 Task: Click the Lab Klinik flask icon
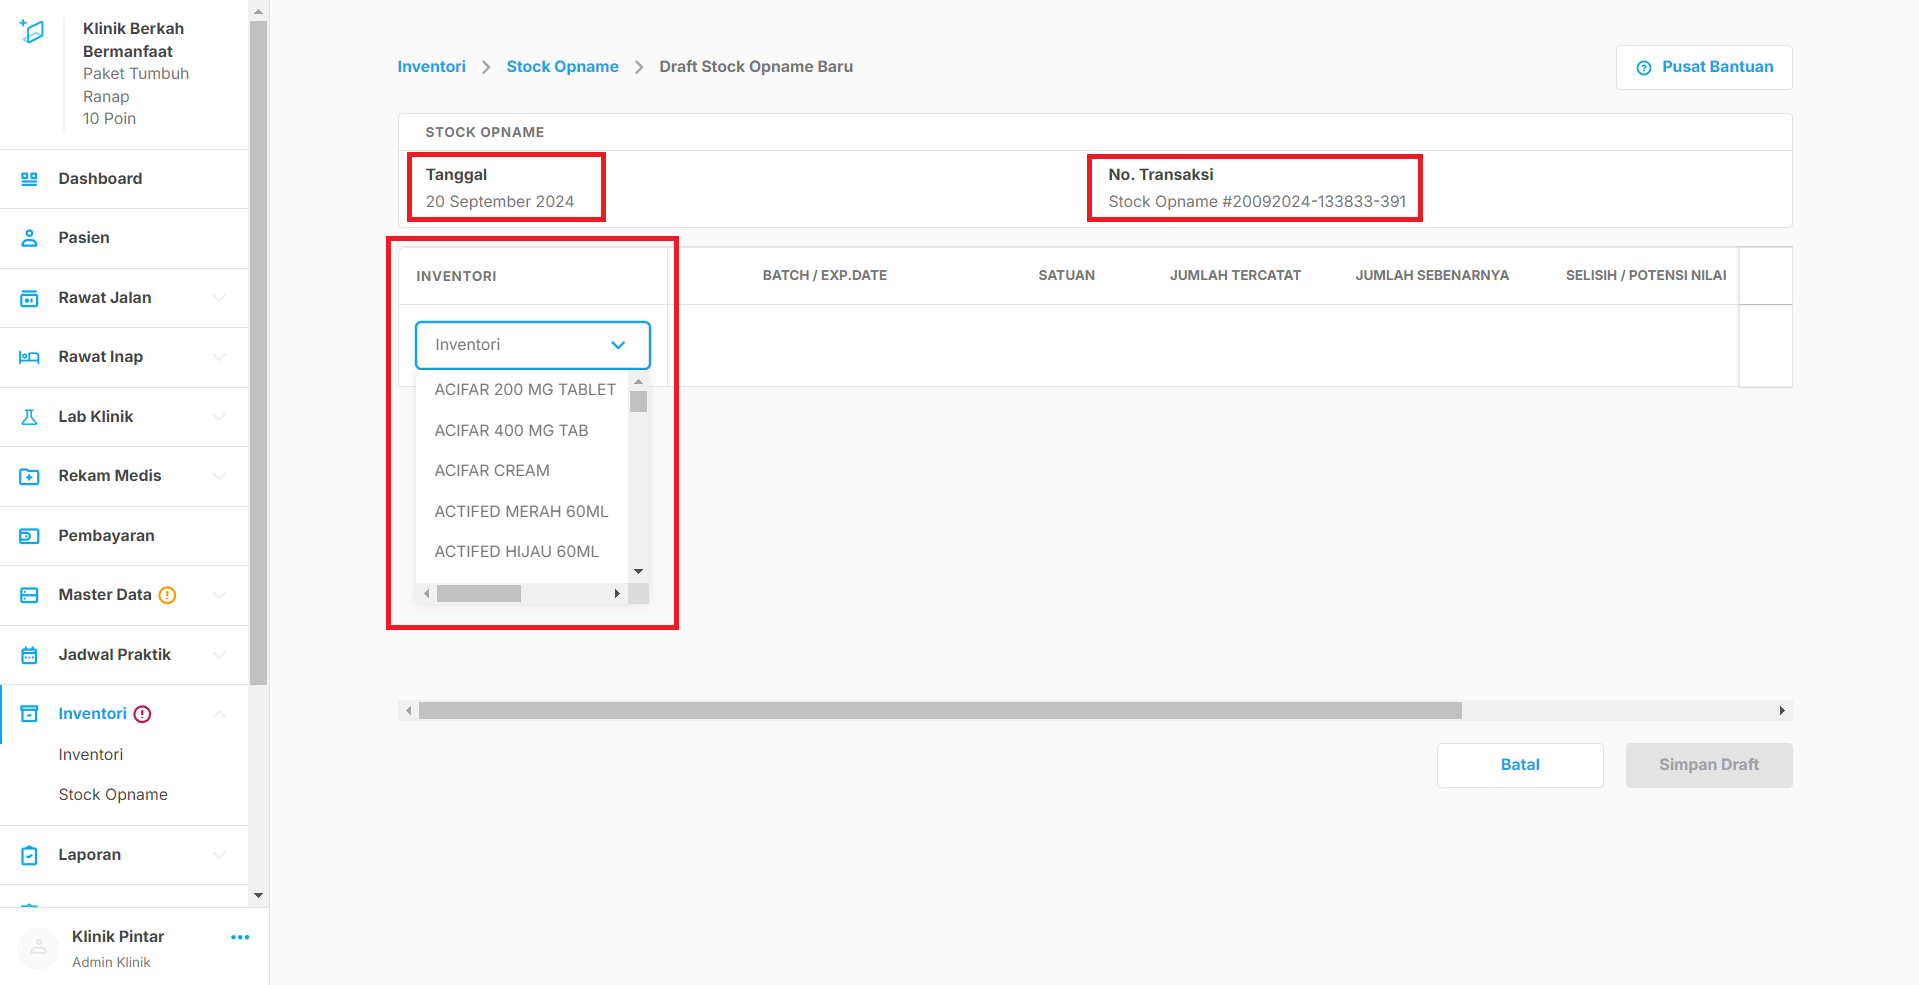[29, 417]
